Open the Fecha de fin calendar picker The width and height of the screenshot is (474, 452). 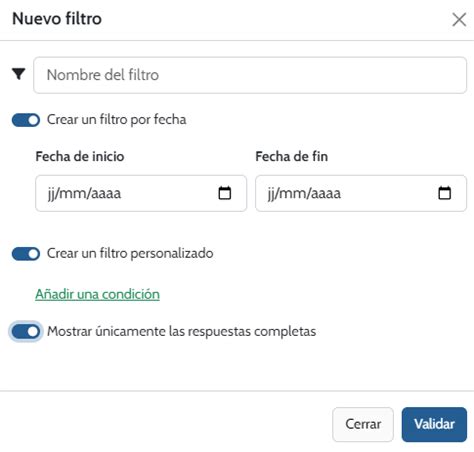point(444,193)
